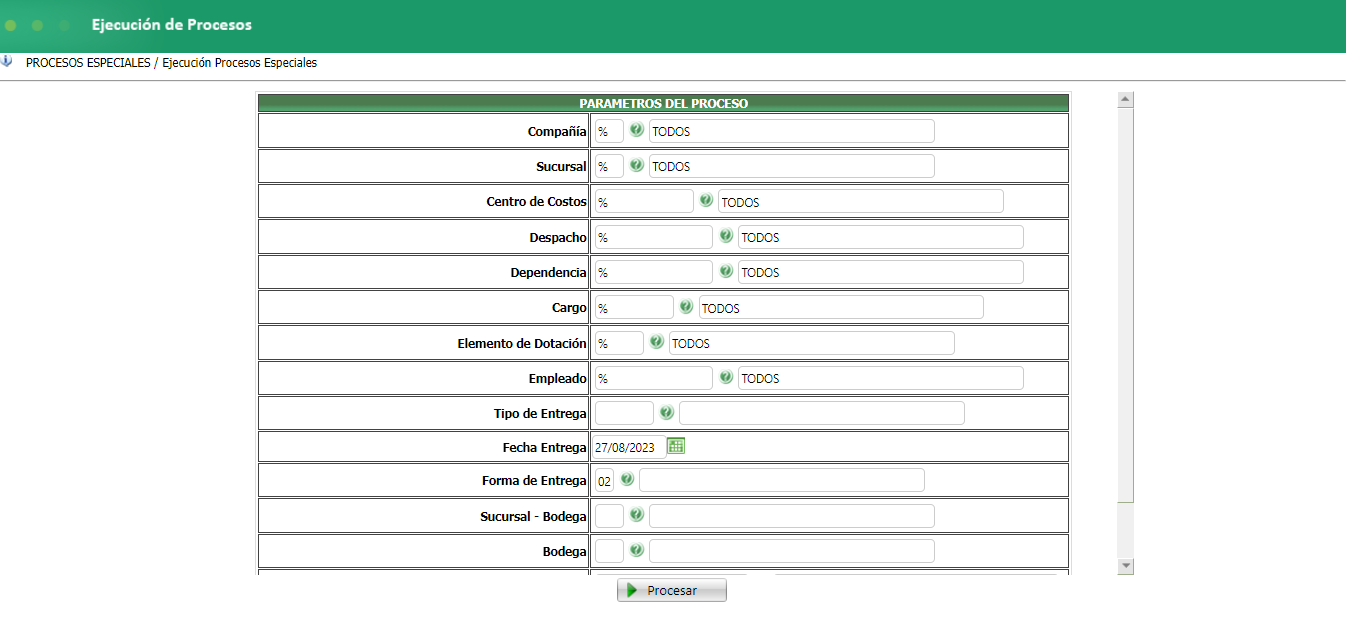Click the Procesar button

(x=672, y=590)
